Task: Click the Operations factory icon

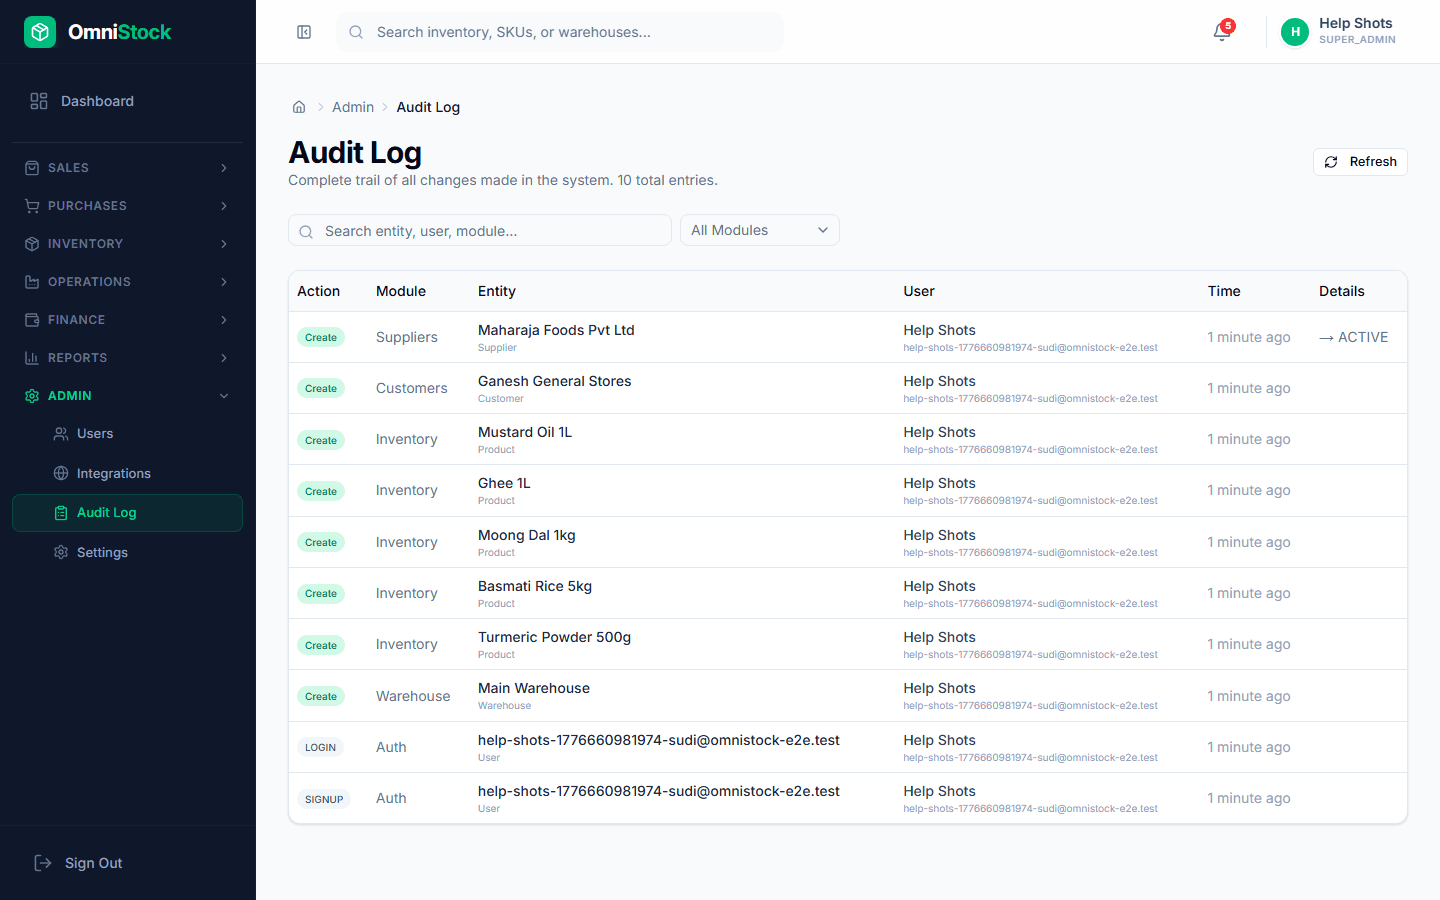Action: pyautogui.click(x=32, y=282)
